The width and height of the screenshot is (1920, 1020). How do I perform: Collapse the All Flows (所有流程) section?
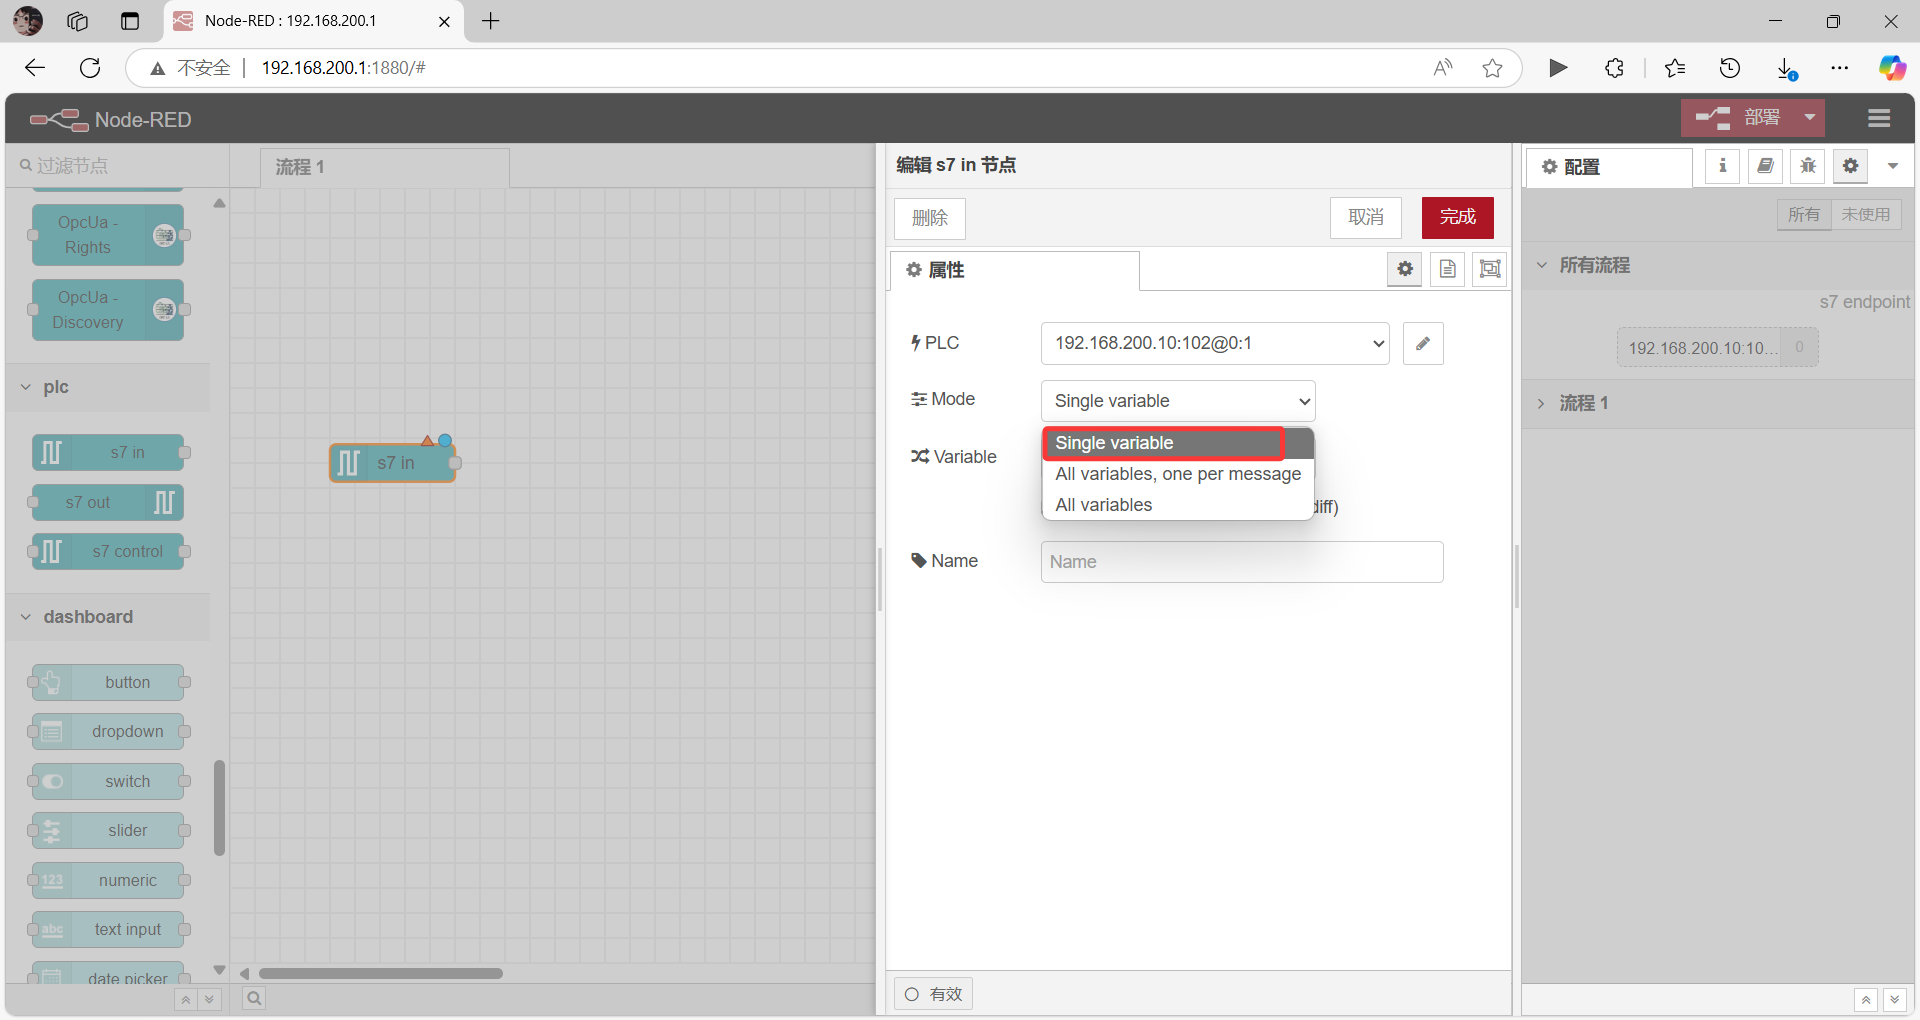point(1718,265)
